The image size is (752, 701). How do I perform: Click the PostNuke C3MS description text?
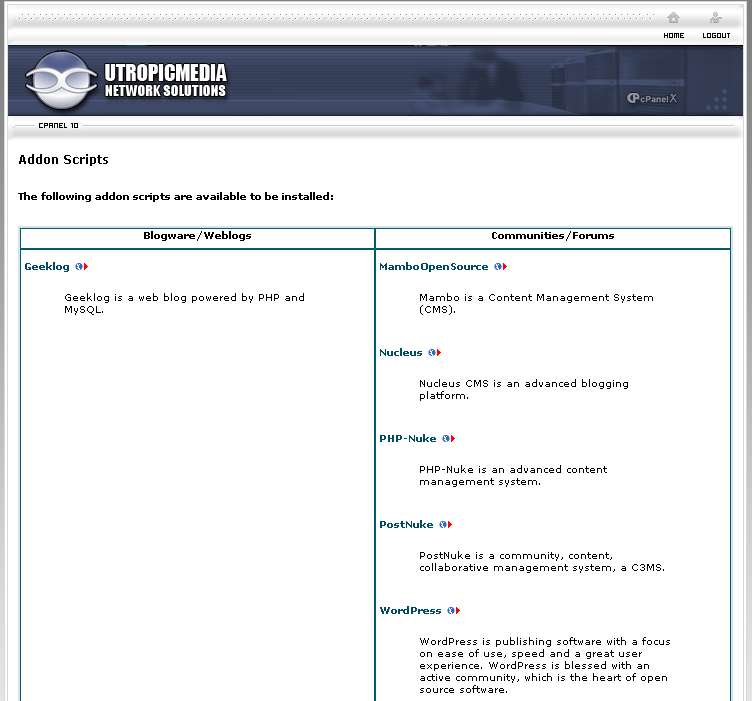(542, 561)
